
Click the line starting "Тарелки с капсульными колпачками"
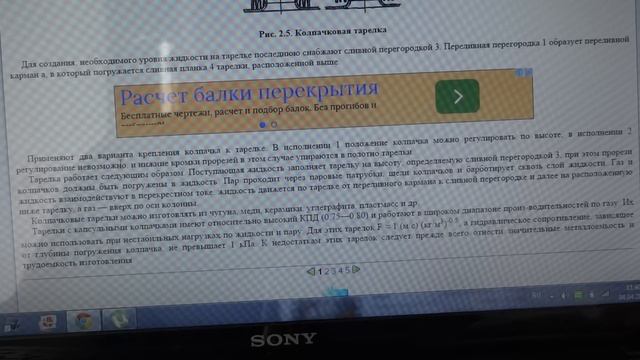[x=333, y=218]
